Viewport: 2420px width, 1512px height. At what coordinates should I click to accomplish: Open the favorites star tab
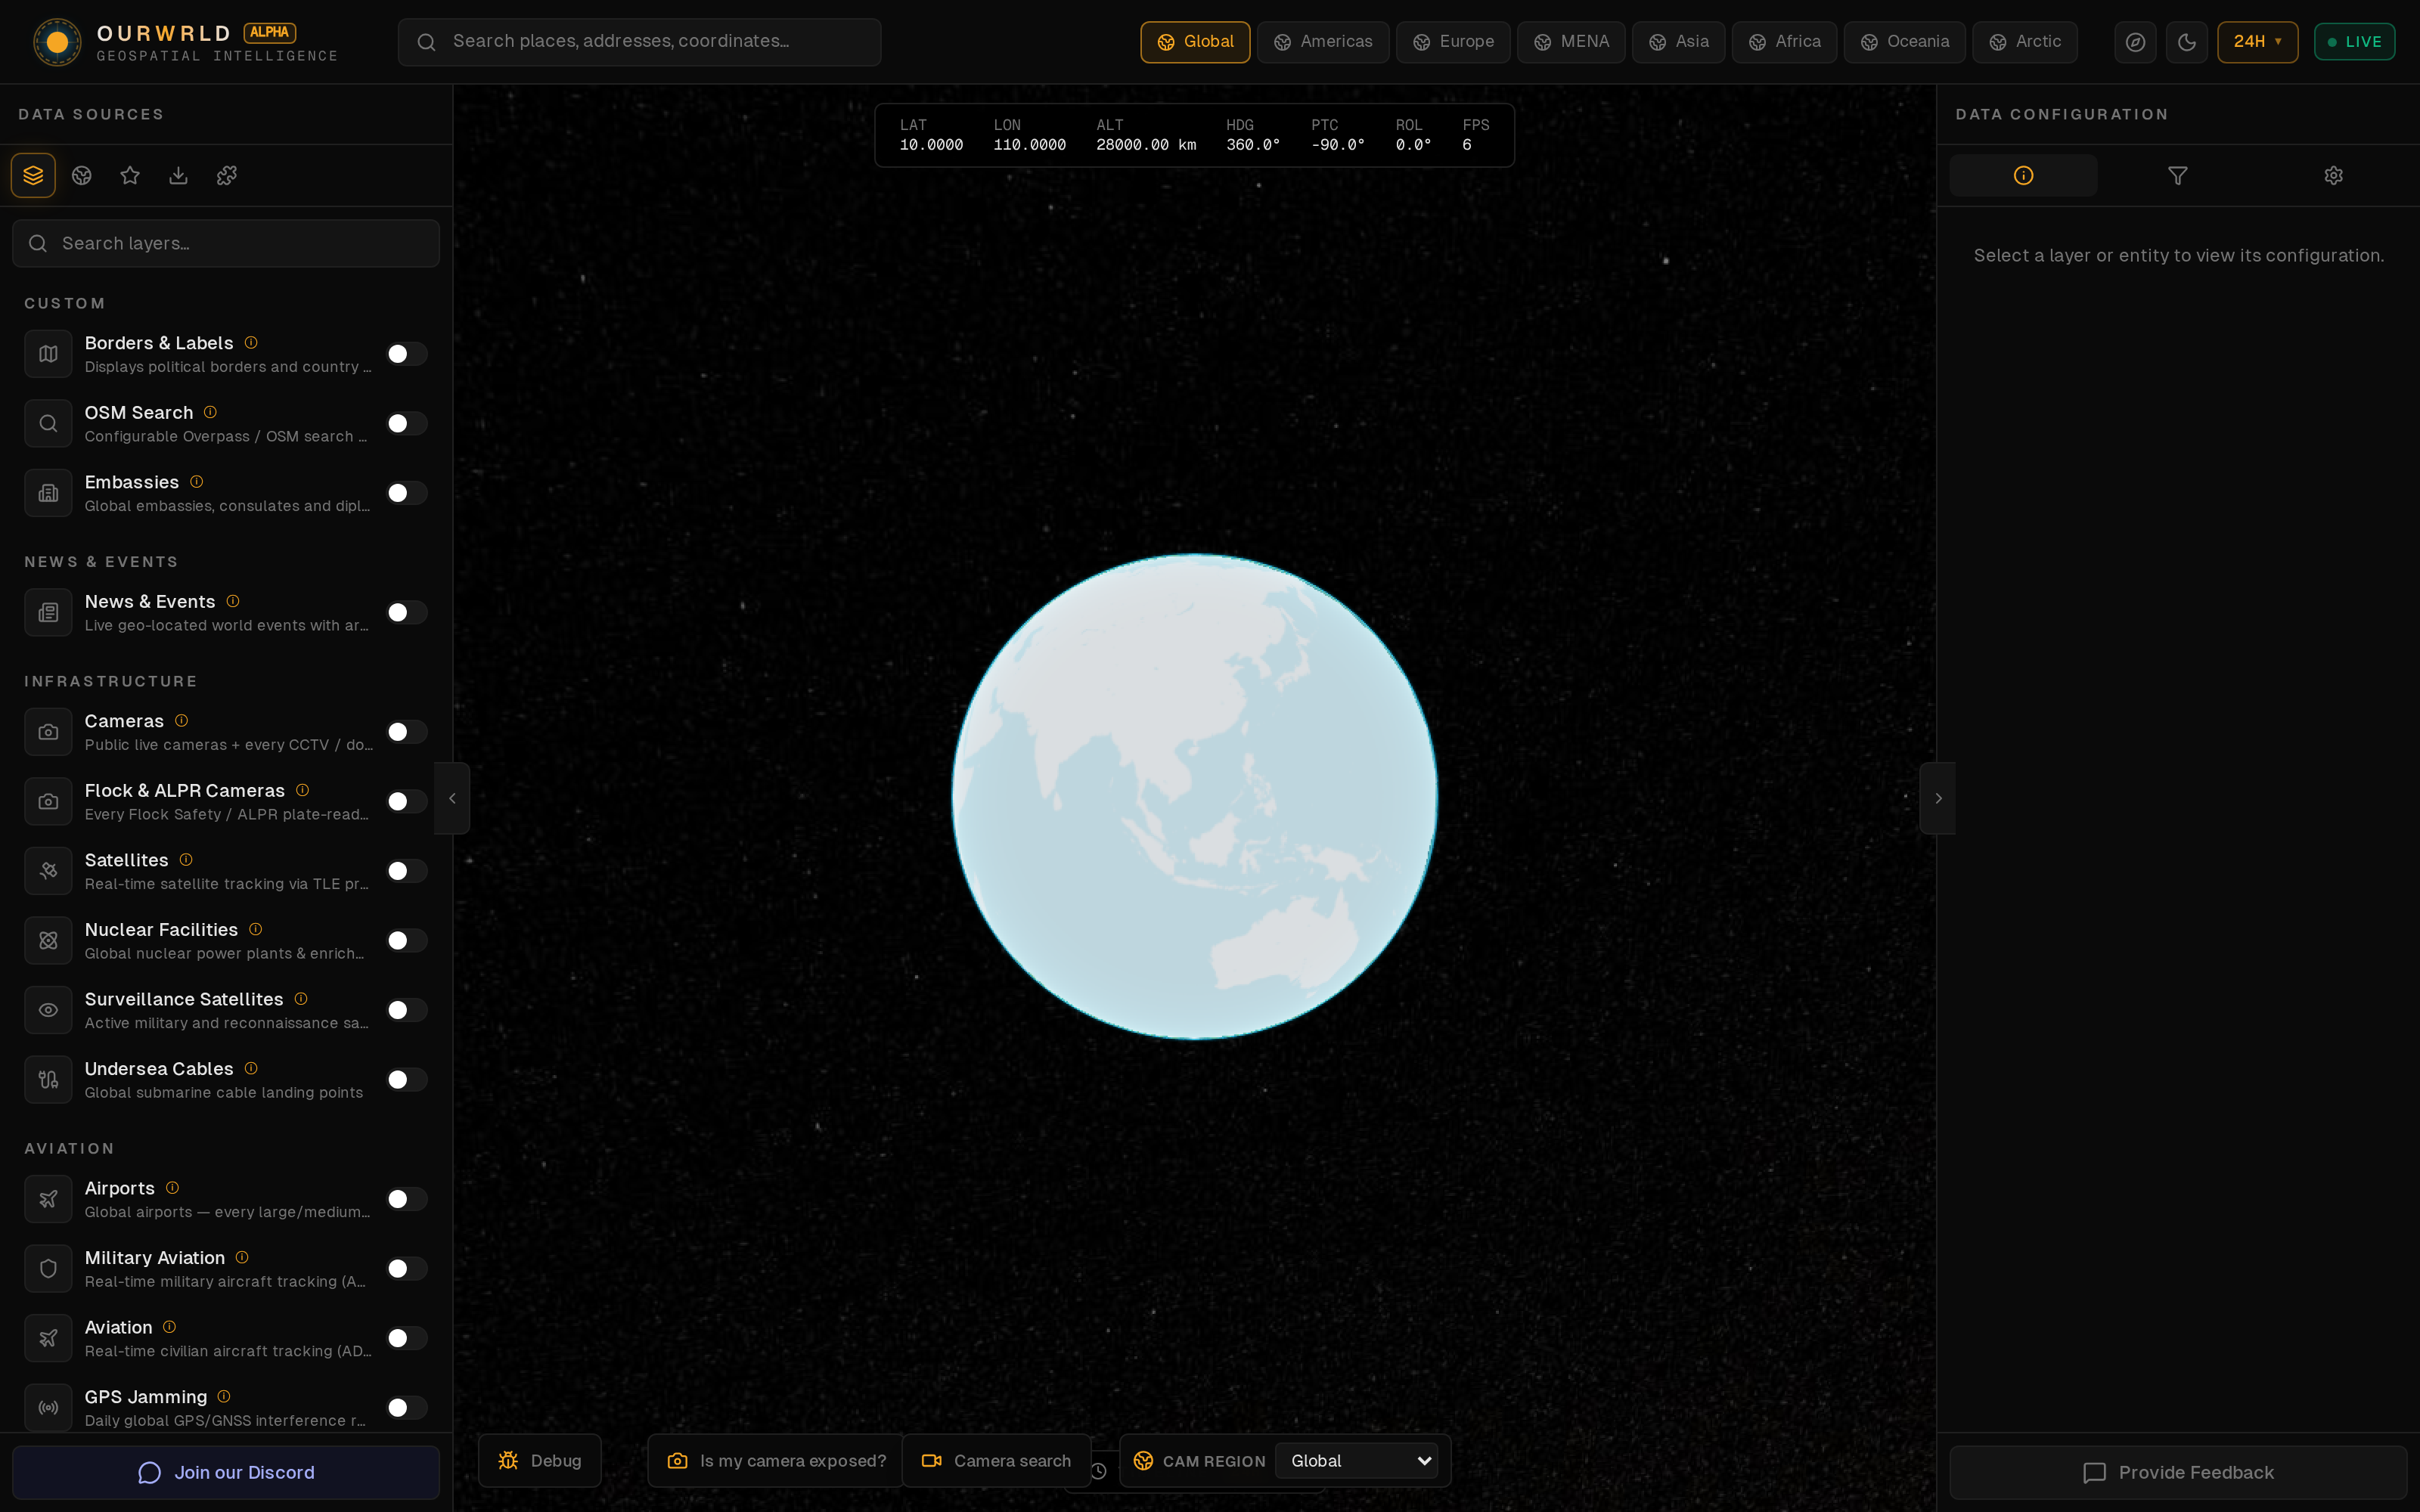pyautogui.click(x=130, y=175)
